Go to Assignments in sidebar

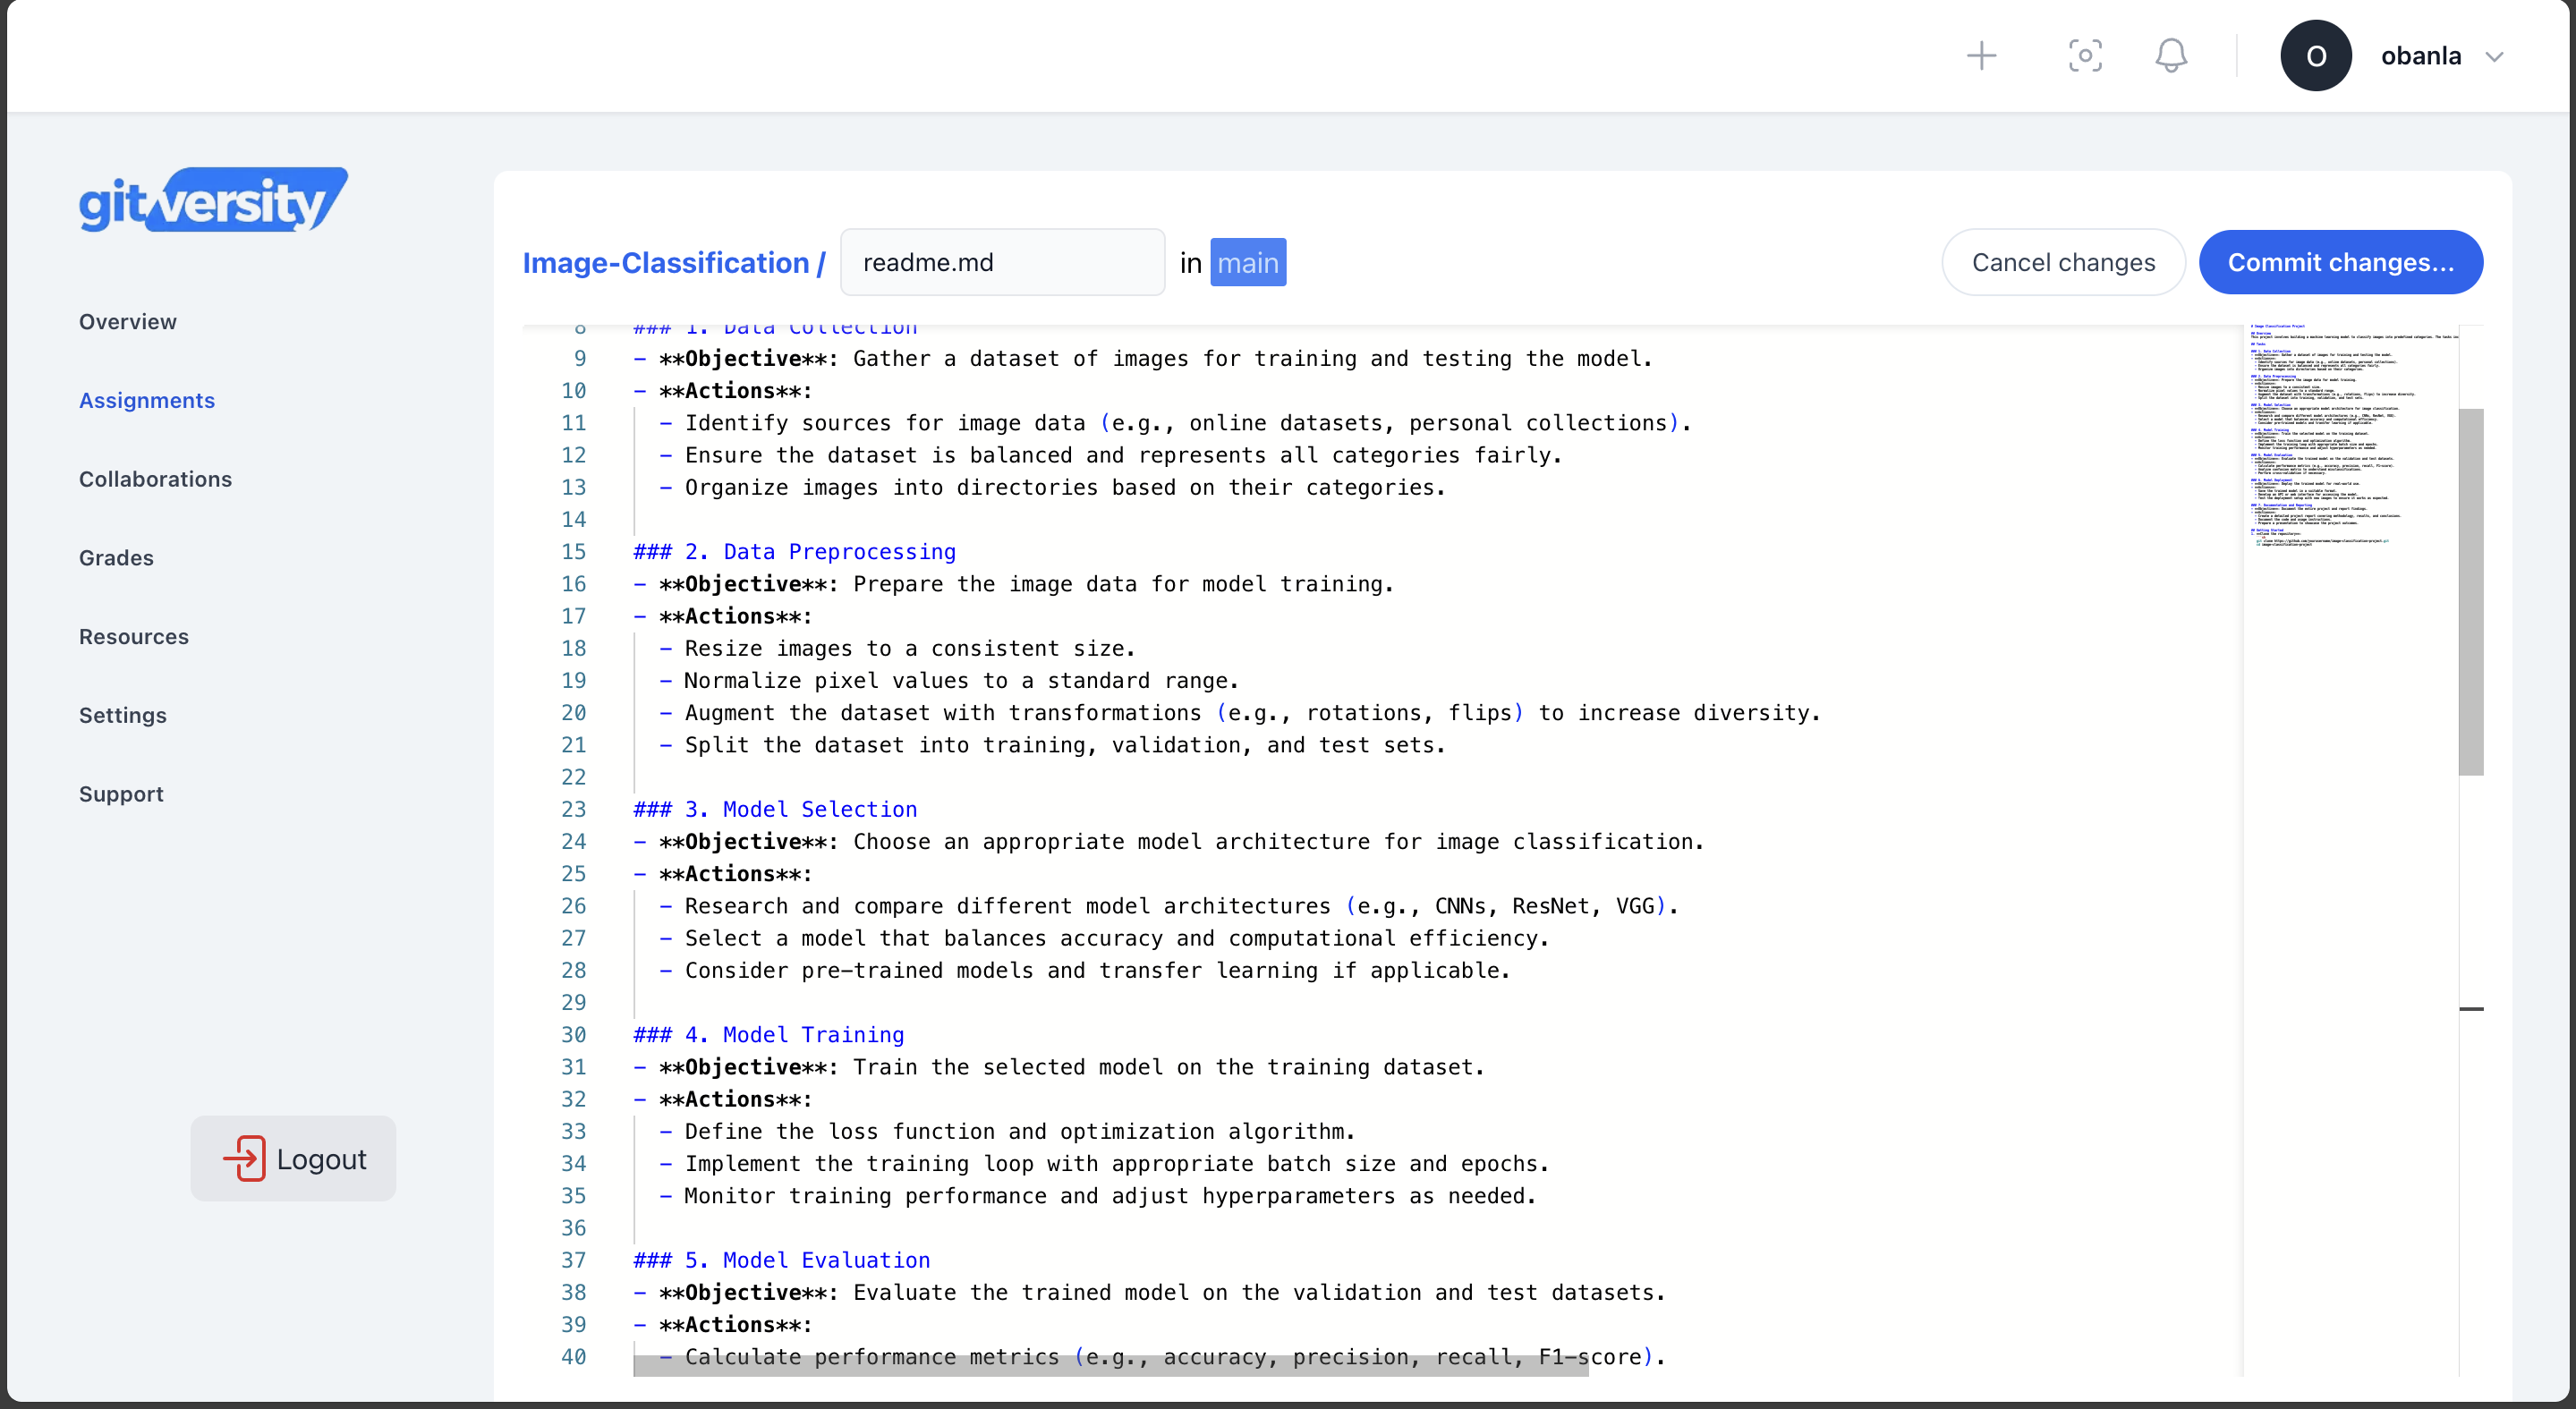click(x=147, y=401)
